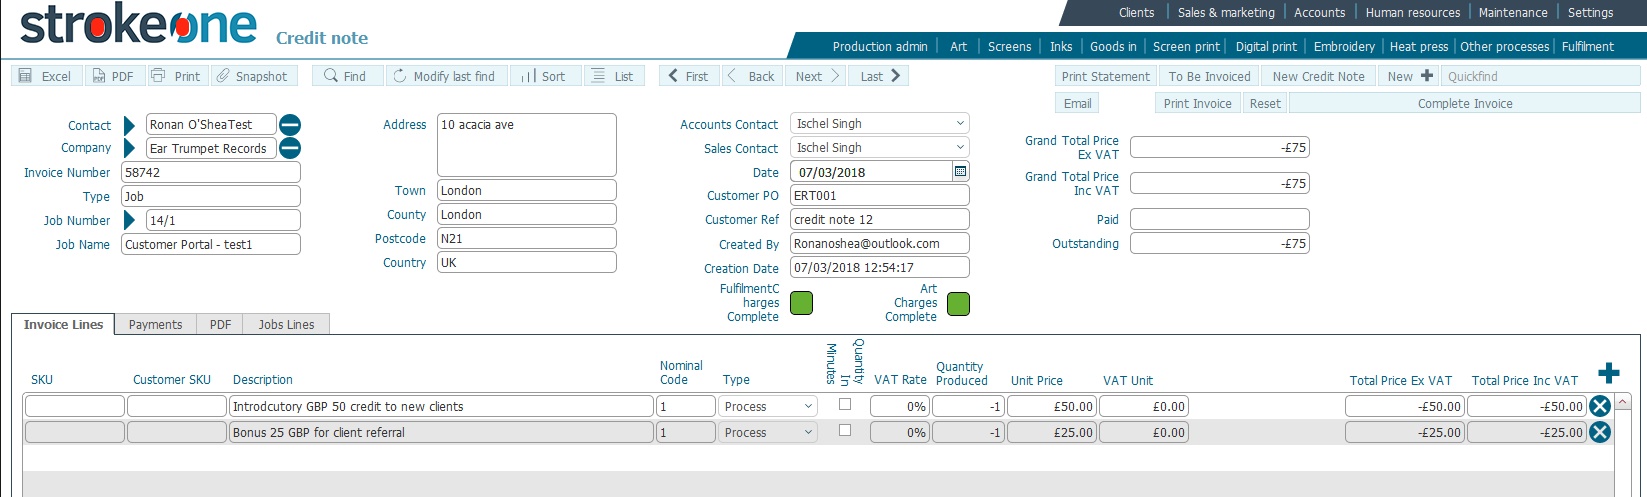
Task: Delete the Bonus 25 GBP referral line
Action: pos(1599,432)
